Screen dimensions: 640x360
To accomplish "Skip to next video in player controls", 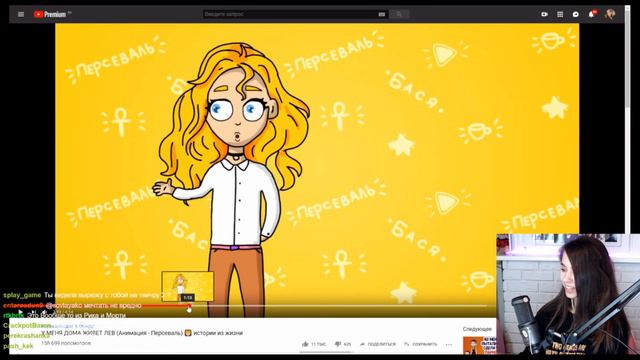I will tap(33, 313).
